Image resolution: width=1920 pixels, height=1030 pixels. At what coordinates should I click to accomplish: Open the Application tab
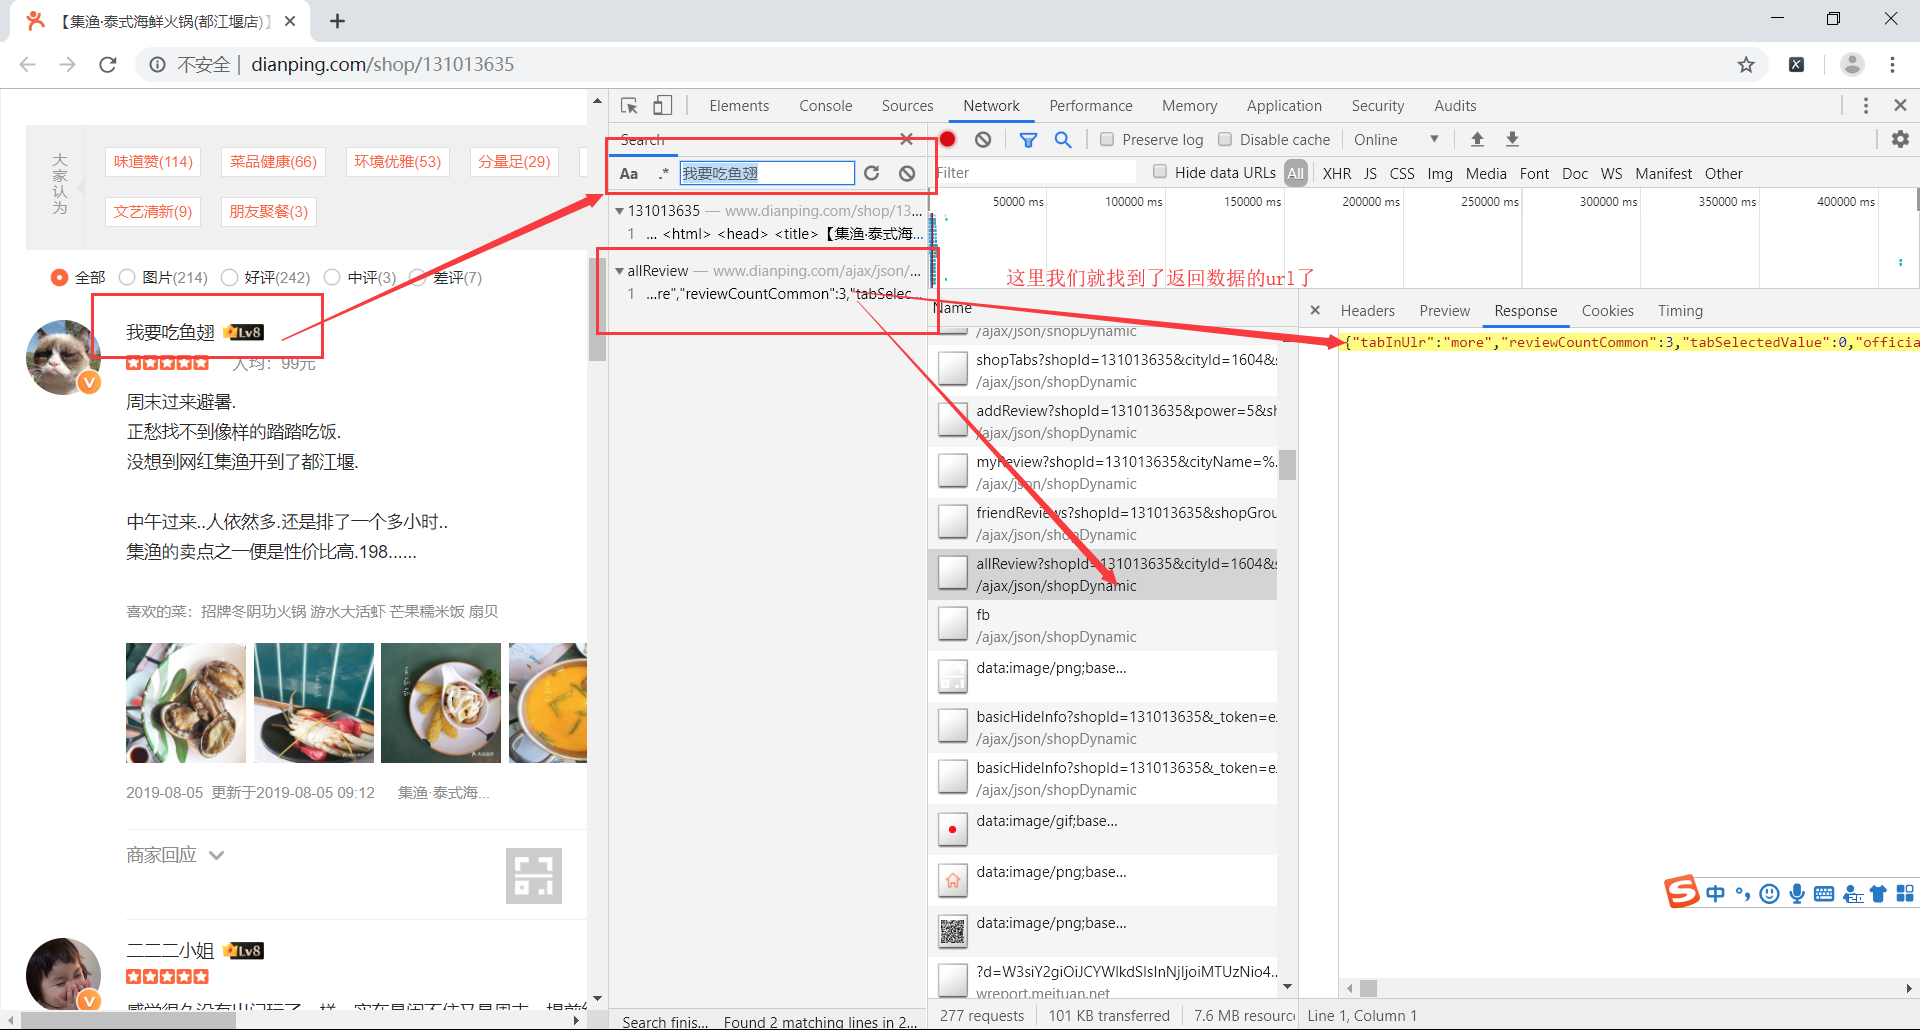(x=1284, y=106)
